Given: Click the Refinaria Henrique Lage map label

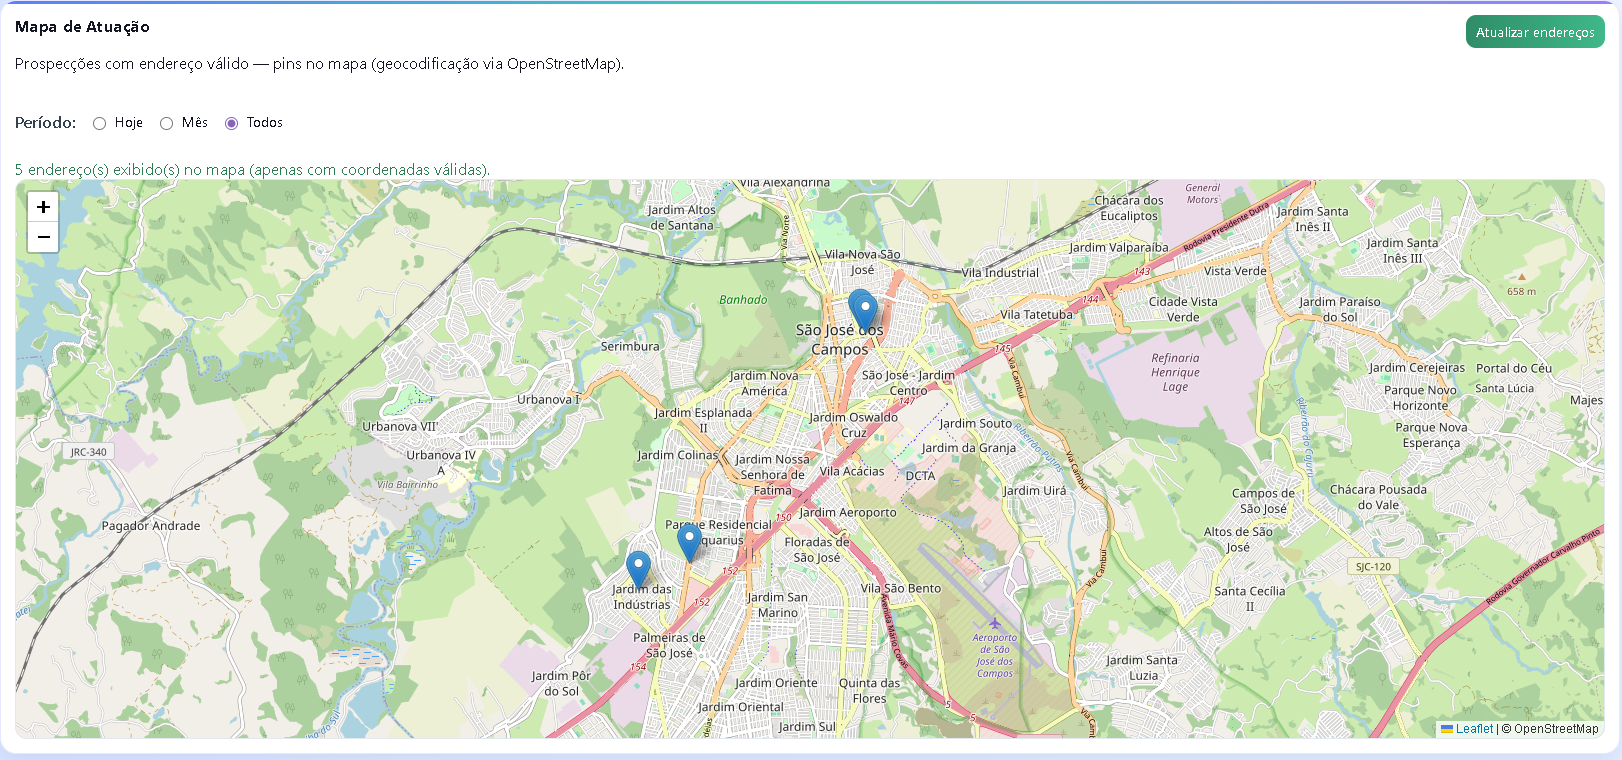Looking at the screenshot, I should tap(1175, 372).
